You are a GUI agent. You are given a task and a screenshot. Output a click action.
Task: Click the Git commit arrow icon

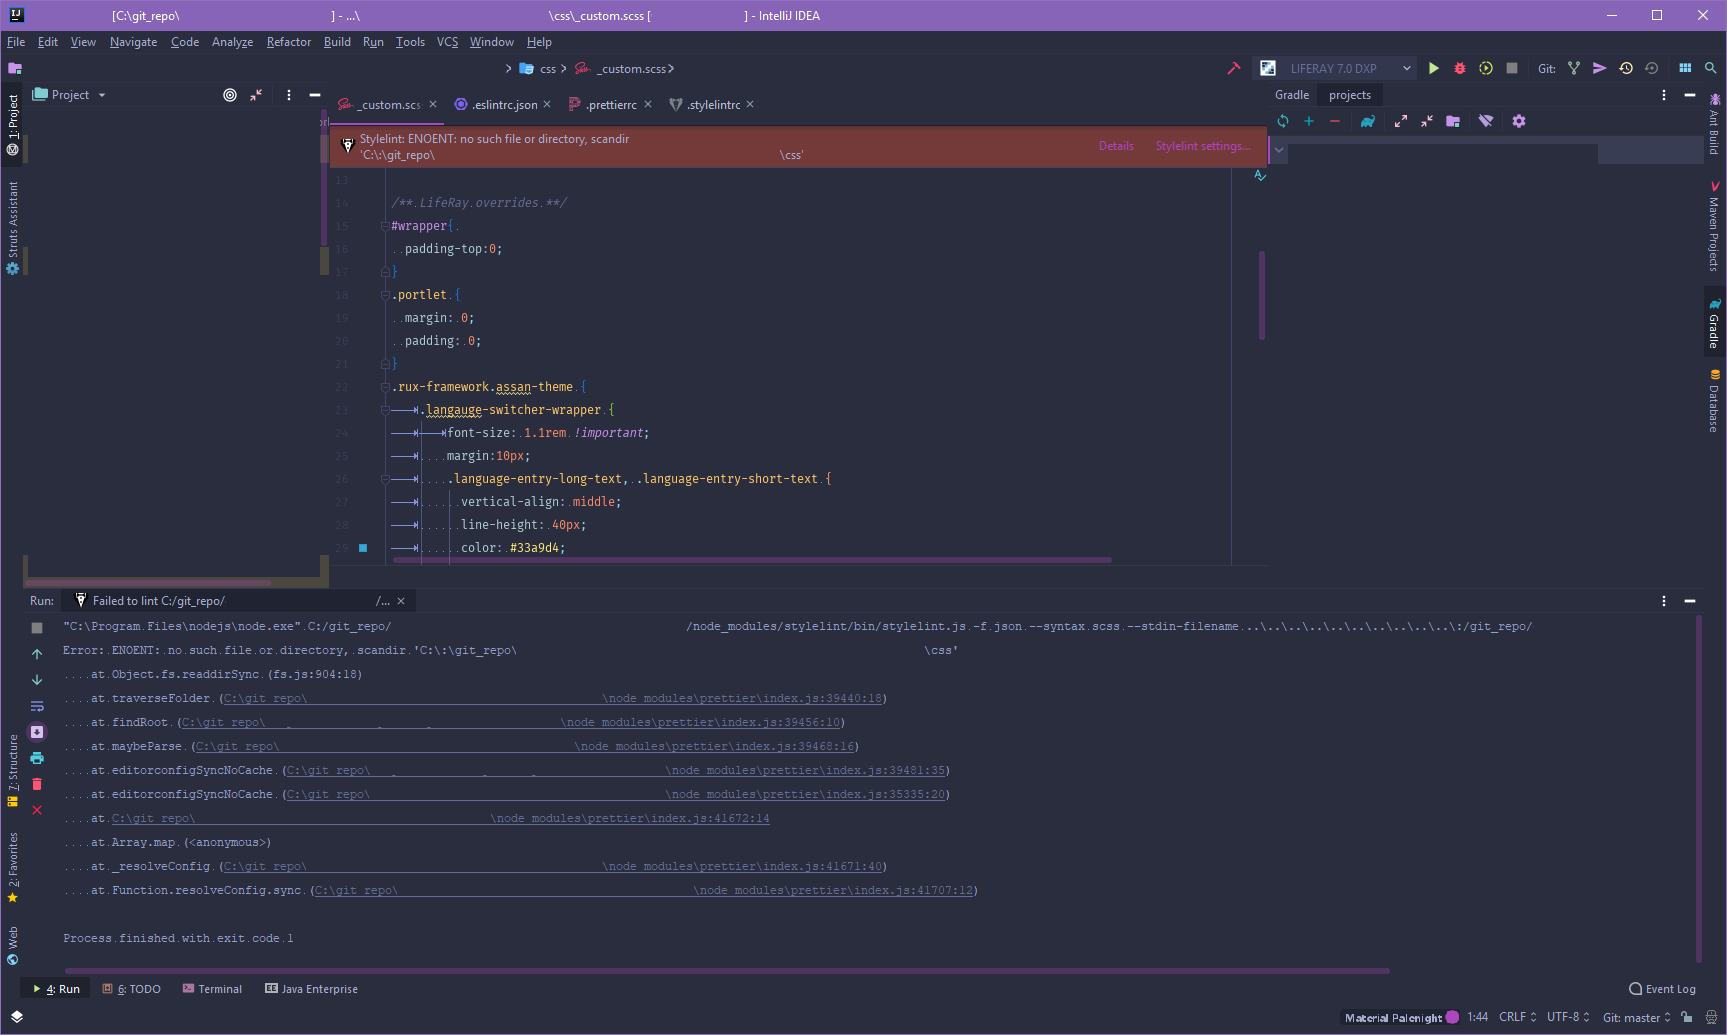click(1600, 68)
